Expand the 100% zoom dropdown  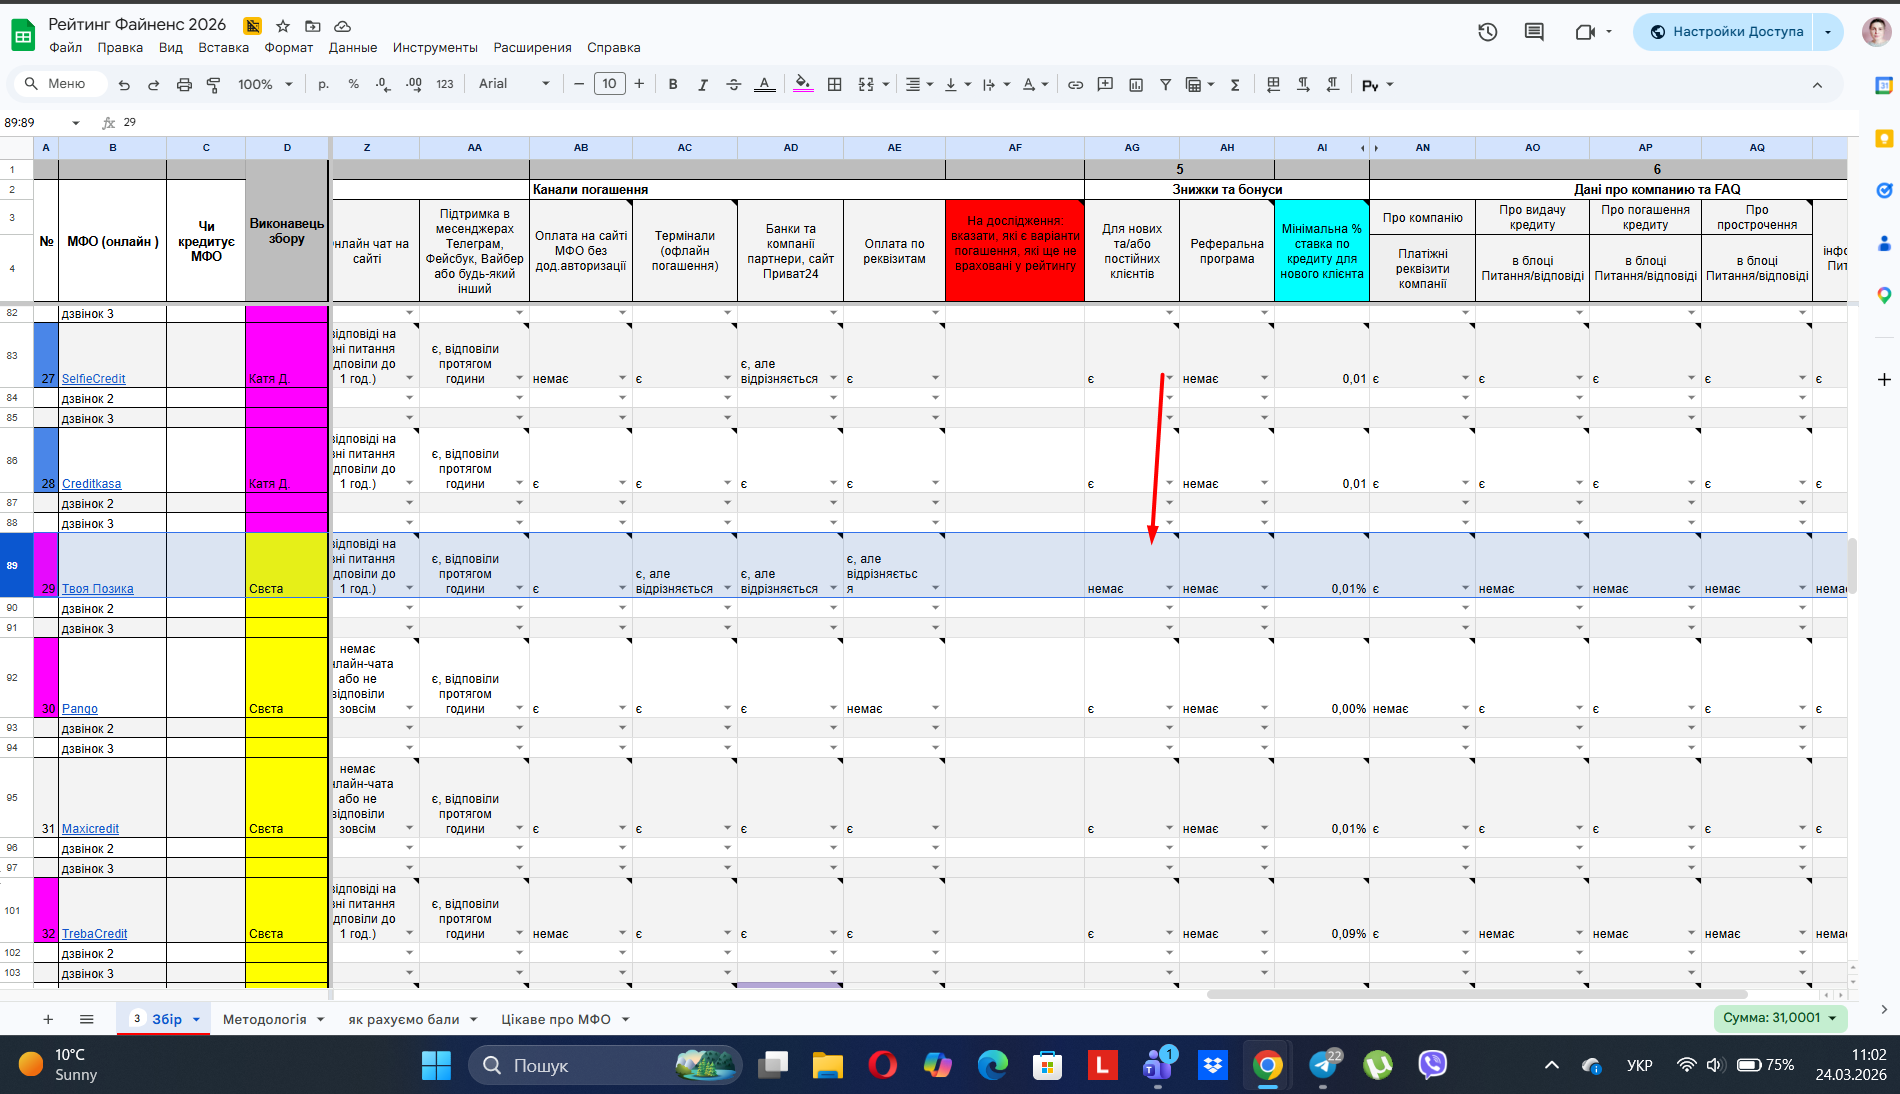coord(265,85)
